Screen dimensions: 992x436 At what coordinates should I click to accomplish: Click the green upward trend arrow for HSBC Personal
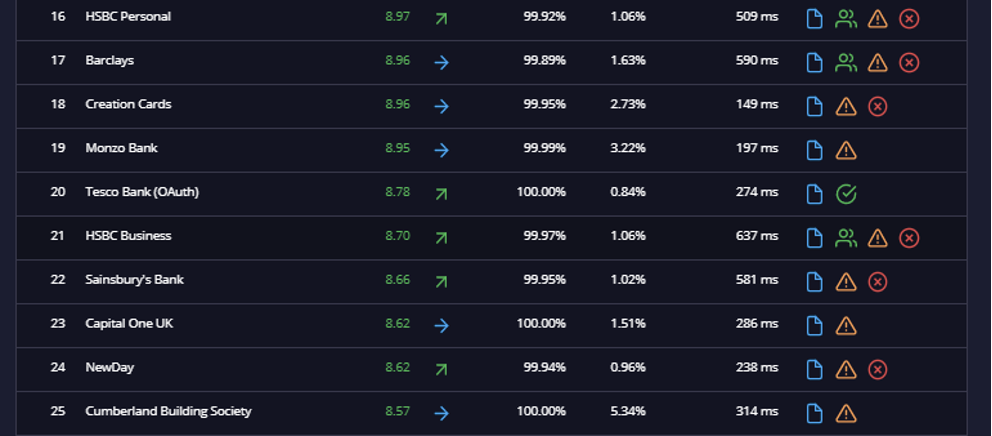[x=441, y=19]
